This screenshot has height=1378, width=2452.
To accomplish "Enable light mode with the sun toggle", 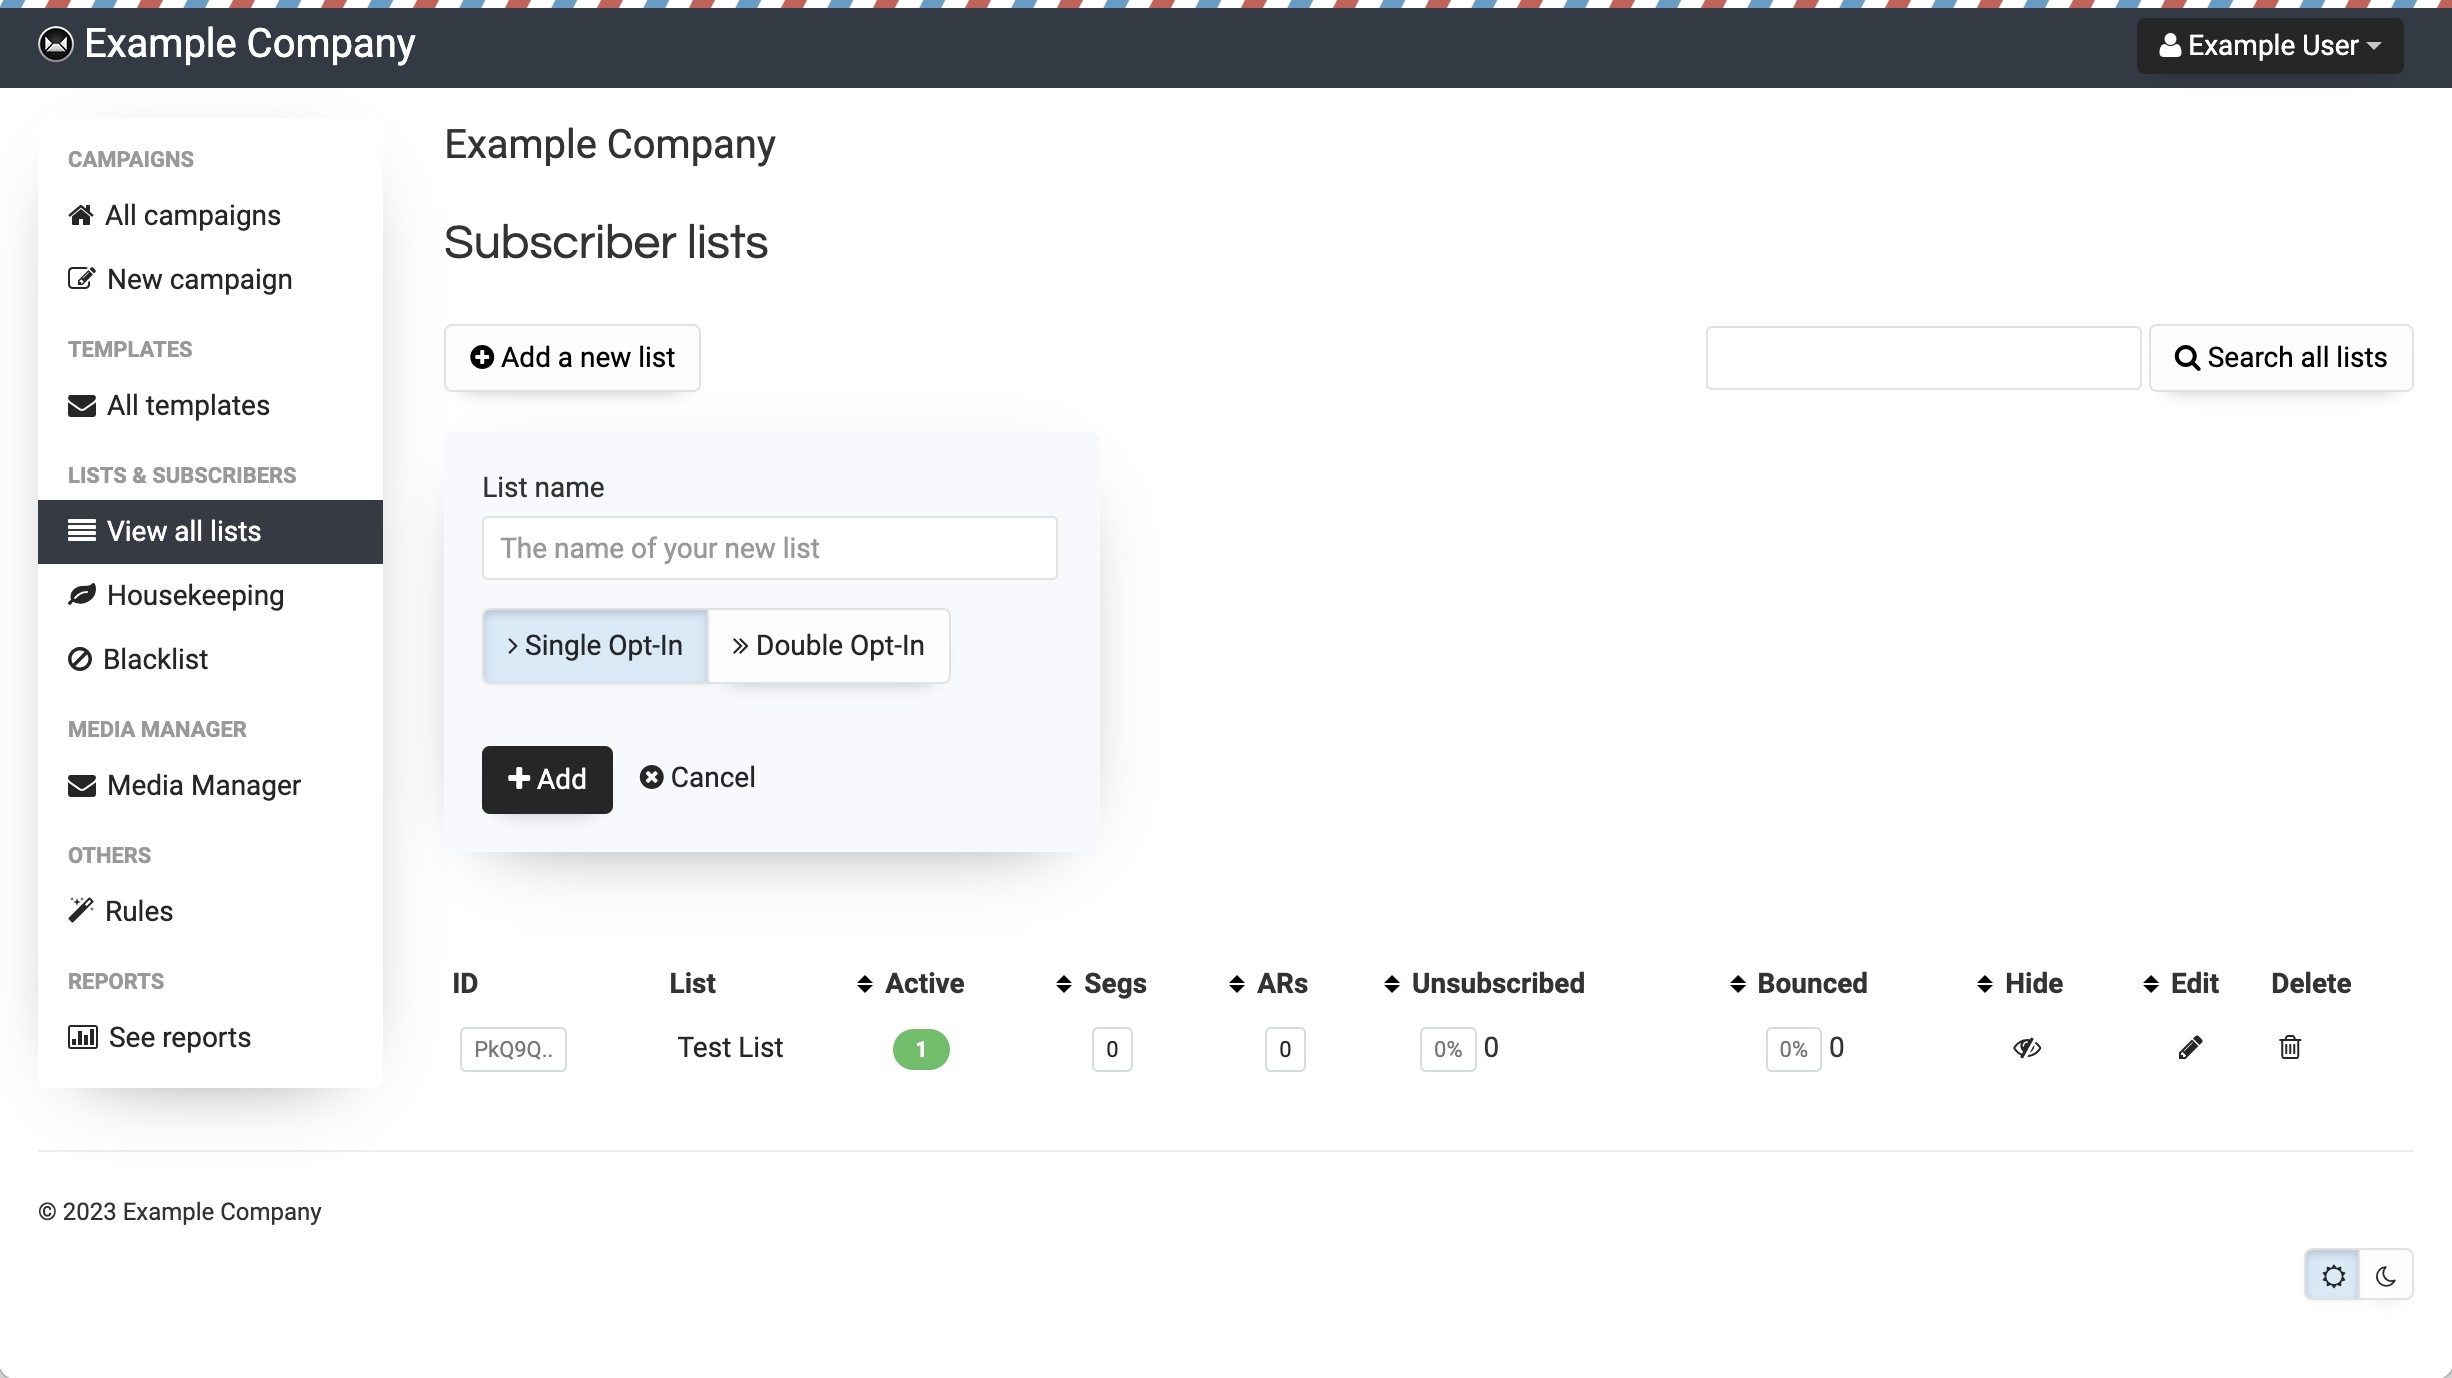I will pyautogui.click(x=2334, y=1275).
